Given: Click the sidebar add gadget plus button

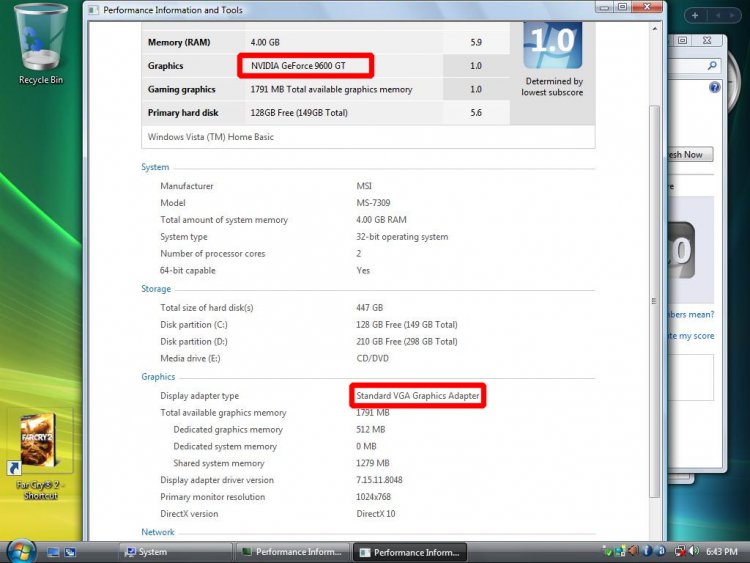Looking at the screenshot, I should [695, 15].
